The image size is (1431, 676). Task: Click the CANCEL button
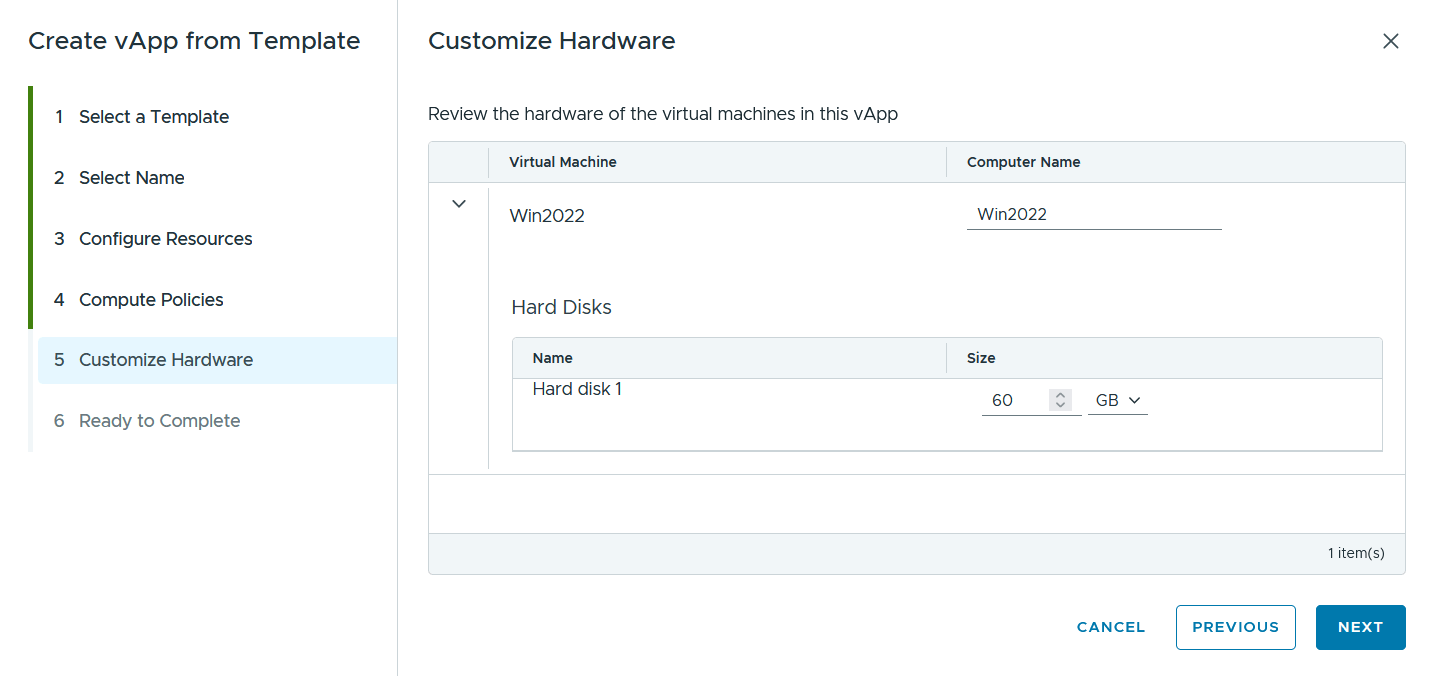click(1111, 627)
